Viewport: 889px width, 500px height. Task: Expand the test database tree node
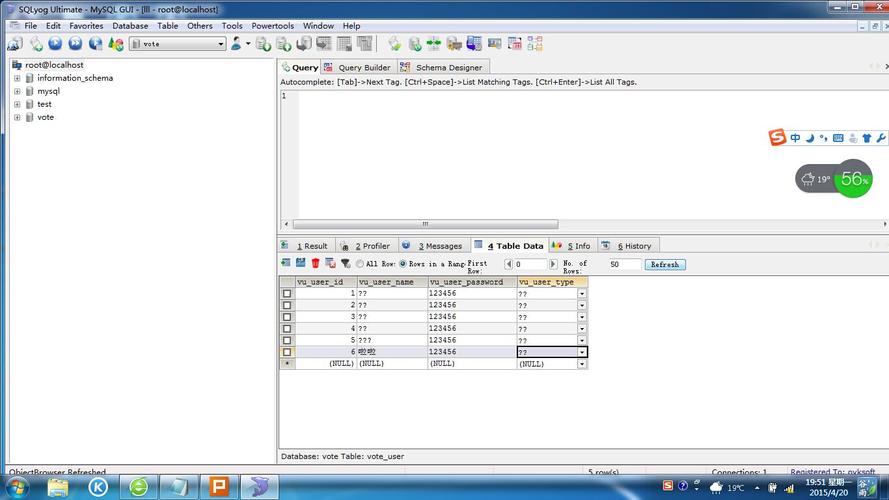click(17, 104)
